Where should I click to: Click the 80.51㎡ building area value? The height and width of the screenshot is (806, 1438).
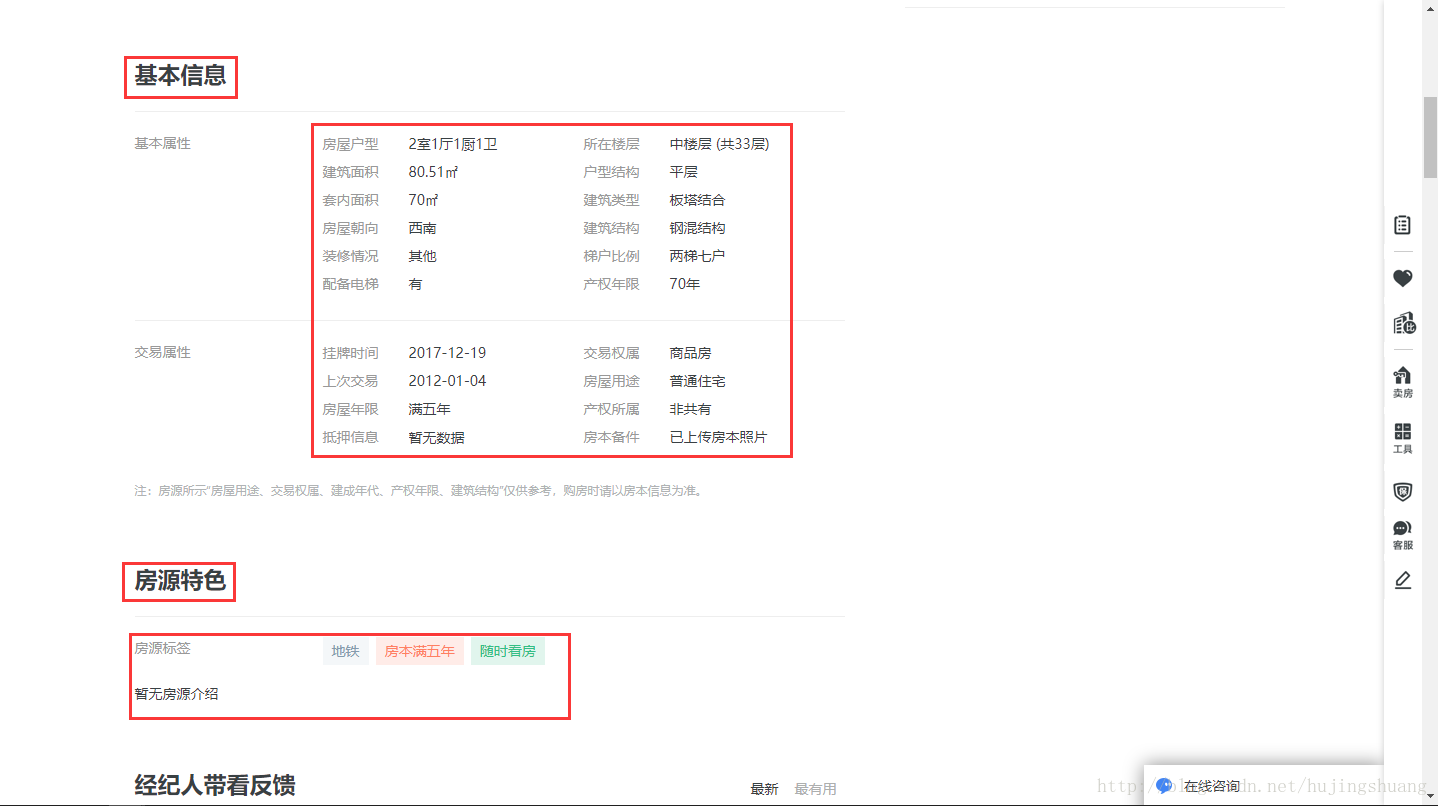[433, 172]
